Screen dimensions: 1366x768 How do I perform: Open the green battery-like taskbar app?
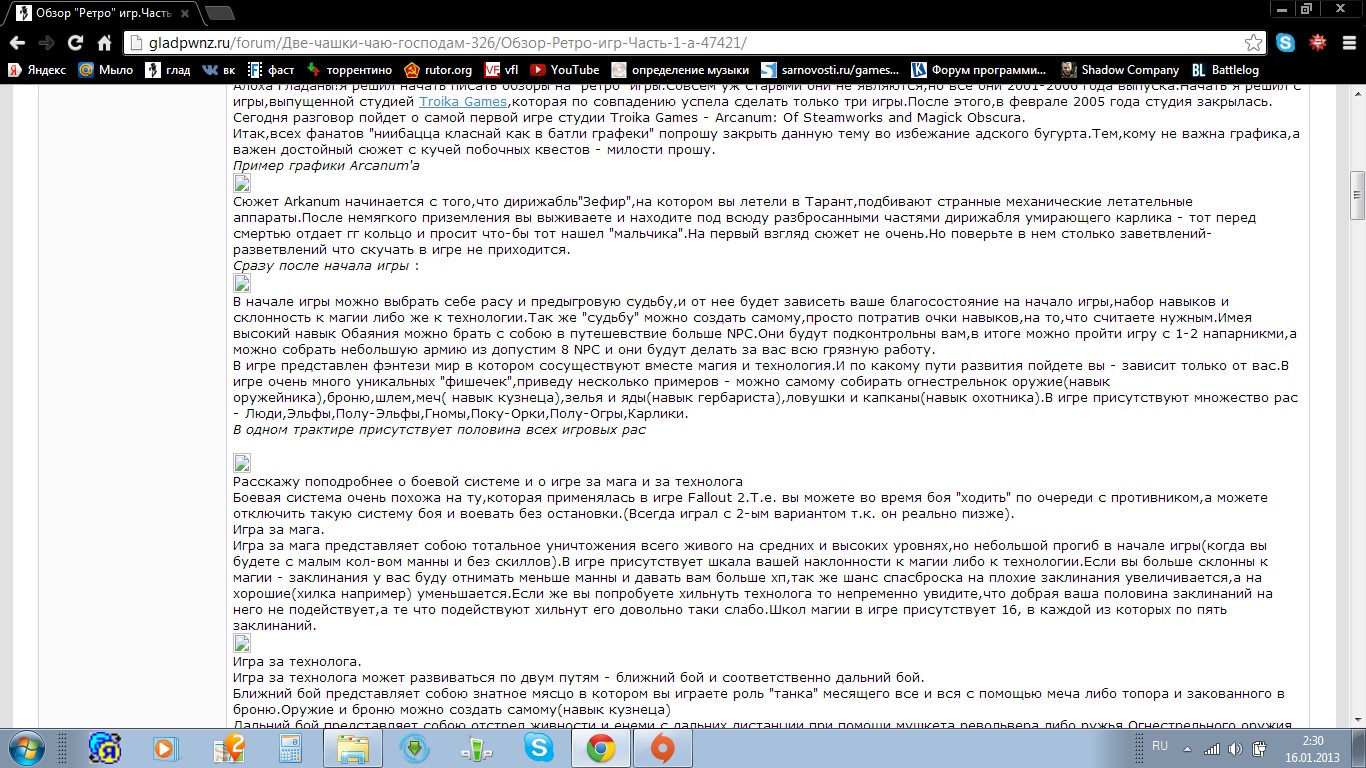[476, 748]
